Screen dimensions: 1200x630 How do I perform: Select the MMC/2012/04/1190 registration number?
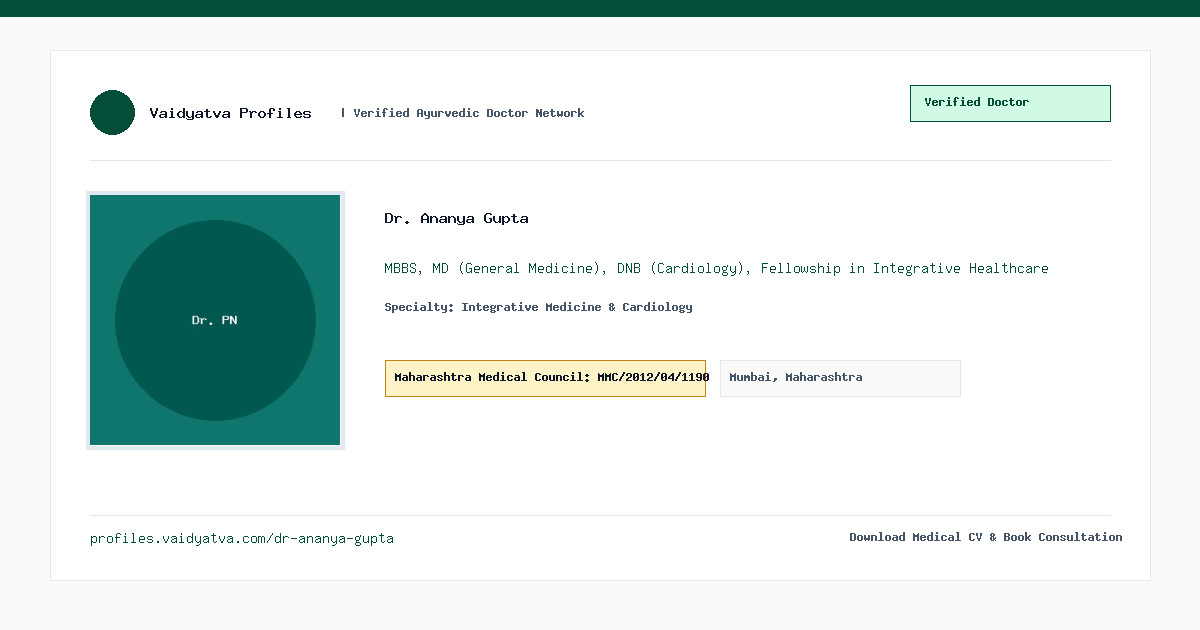coord(653,378)
